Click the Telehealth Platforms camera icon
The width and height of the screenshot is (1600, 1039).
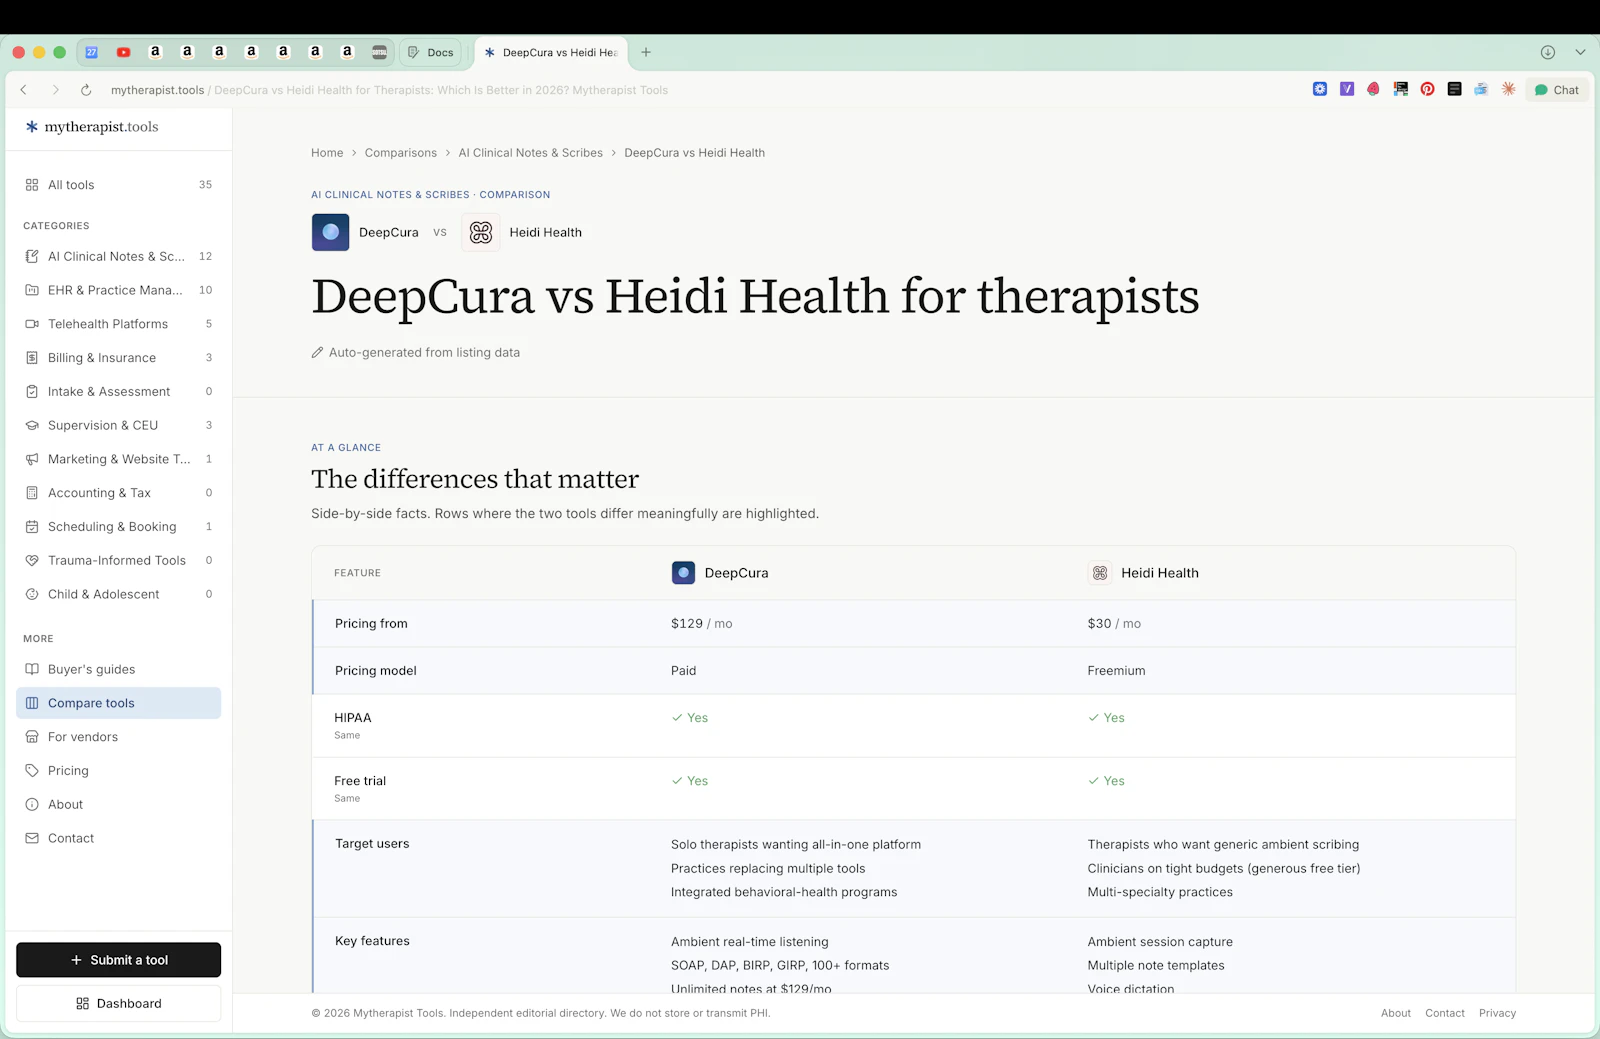point(32,324)
